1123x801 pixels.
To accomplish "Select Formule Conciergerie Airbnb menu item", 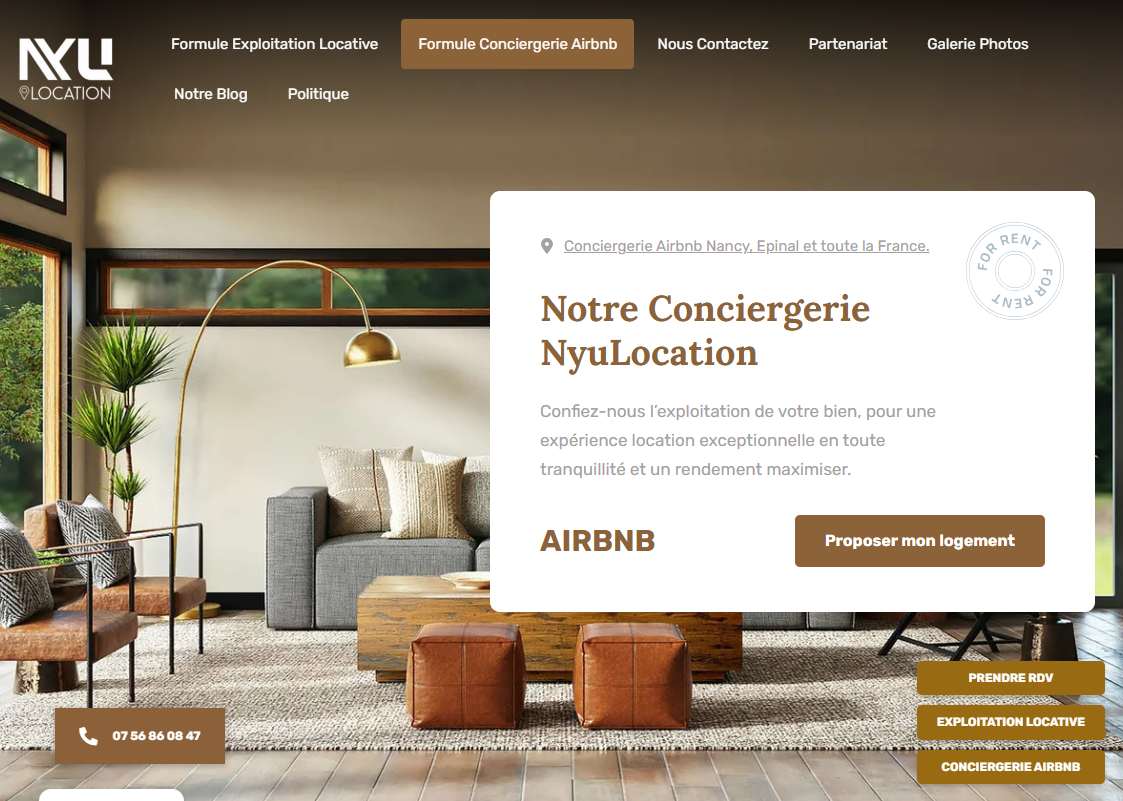I will tap(517, 44).
